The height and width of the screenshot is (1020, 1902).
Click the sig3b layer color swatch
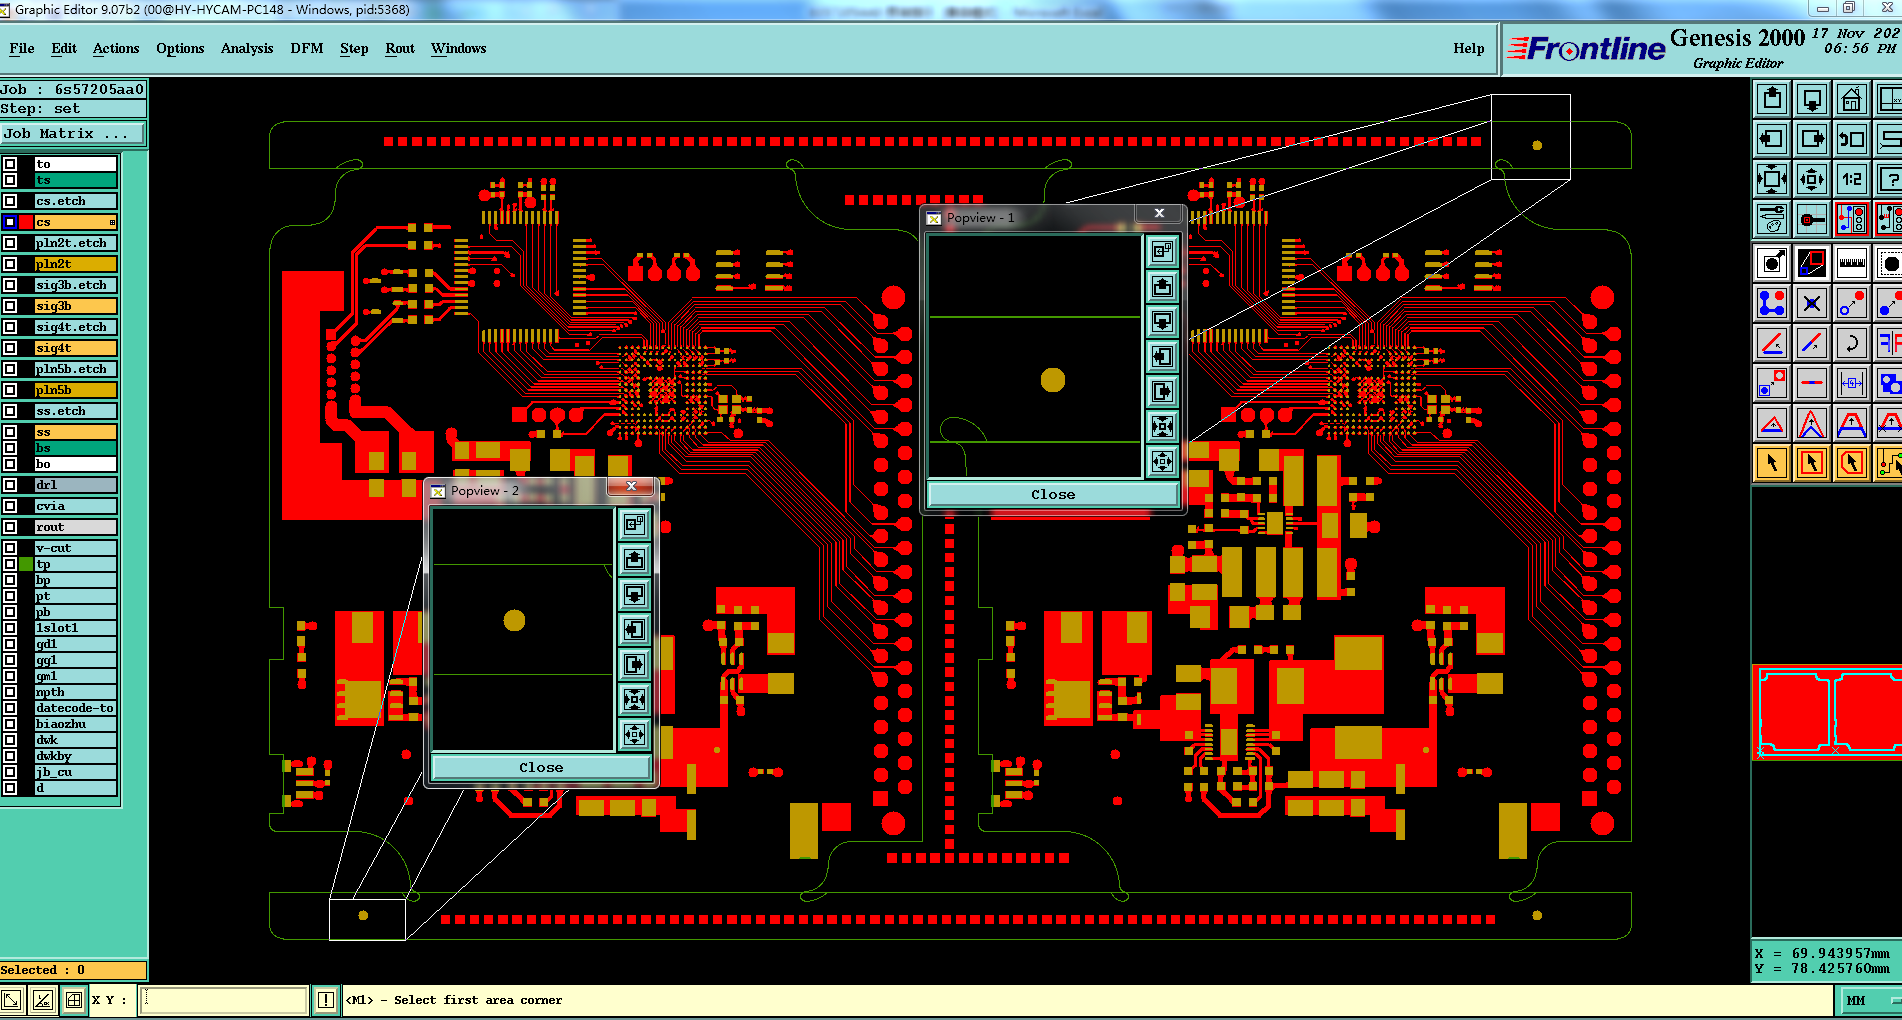(26, 306)
